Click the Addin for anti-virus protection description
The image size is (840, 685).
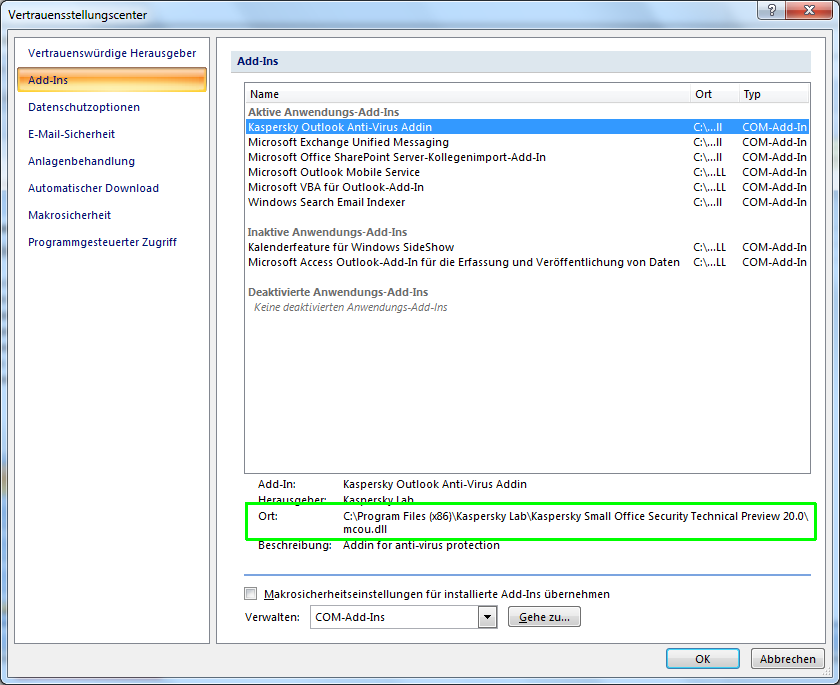pyautogui.click(x=421, y=545)
